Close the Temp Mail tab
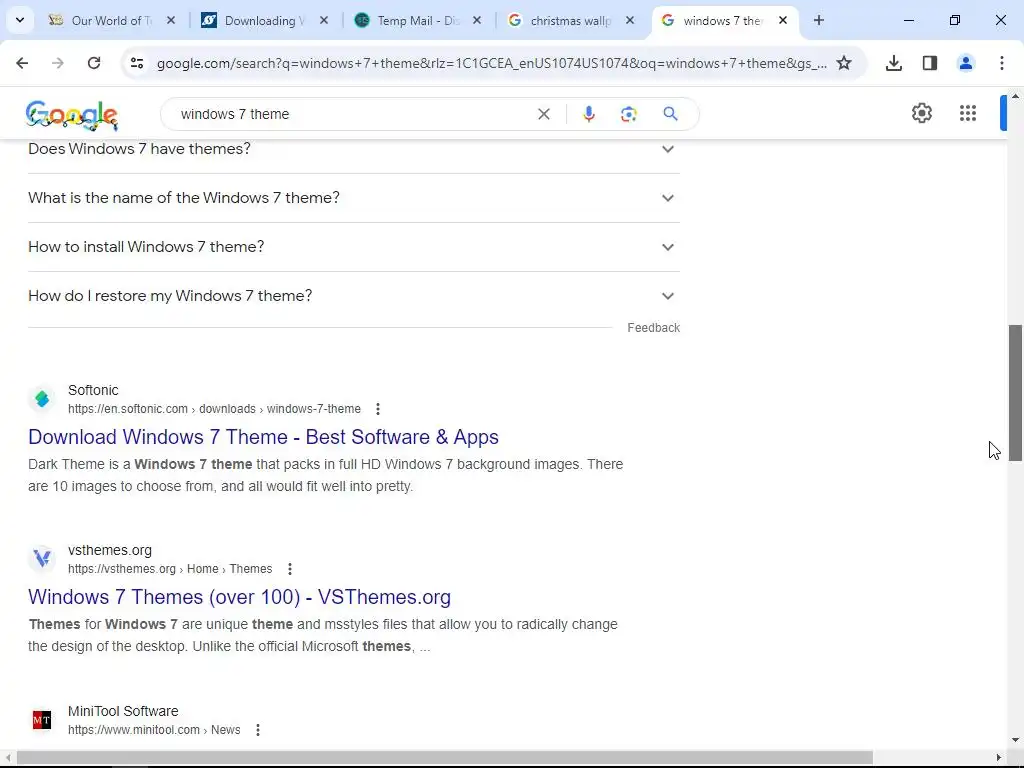Image resolution: width=1024 pixels, height=768 pixels. click(x=477, y=20)
